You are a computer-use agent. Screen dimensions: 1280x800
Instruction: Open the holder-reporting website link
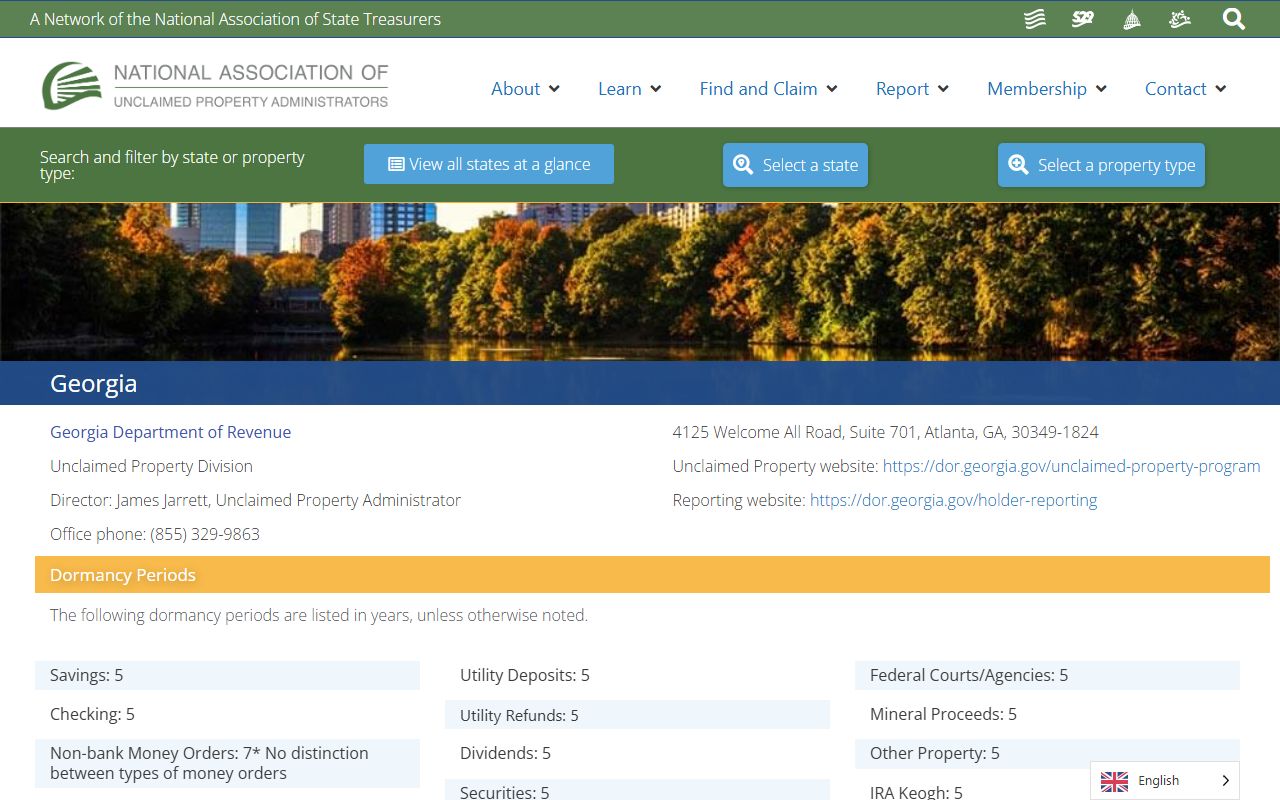[953, 500]
